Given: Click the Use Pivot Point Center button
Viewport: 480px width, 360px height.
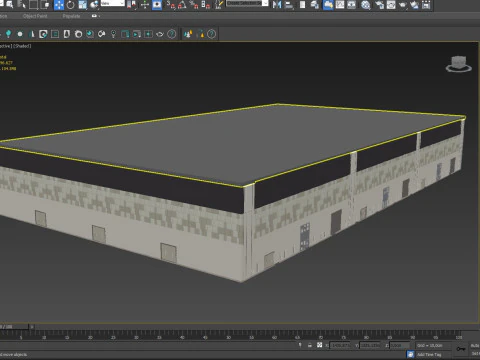Looking at the screenshot, I should click(x=132, y=5).
